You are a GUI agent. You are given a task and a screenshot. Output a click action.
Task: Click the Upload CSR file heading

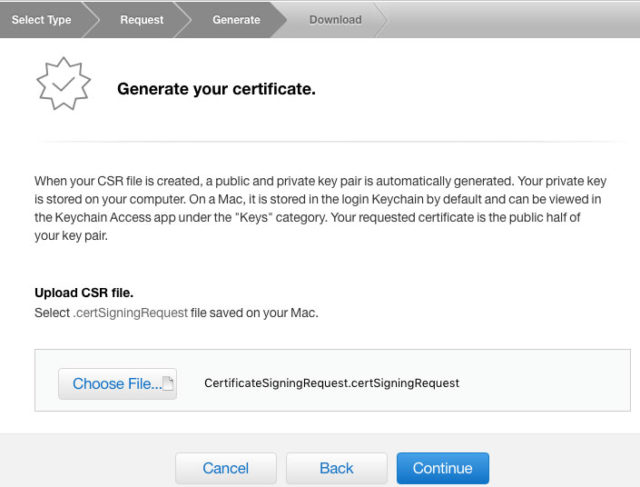tap(84, 293)
